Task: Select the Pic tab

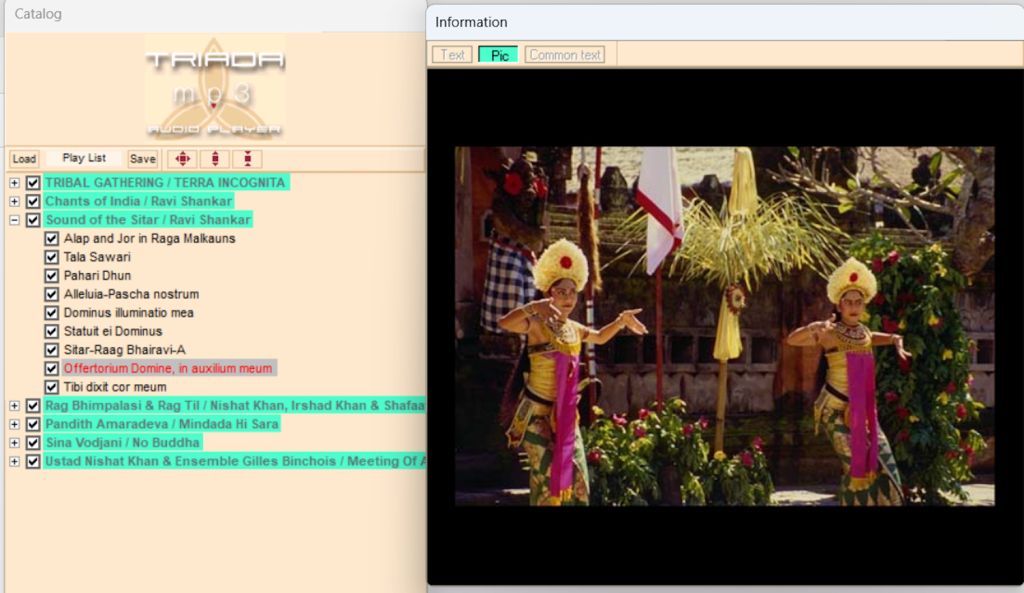Action: (x=498, y=55)
